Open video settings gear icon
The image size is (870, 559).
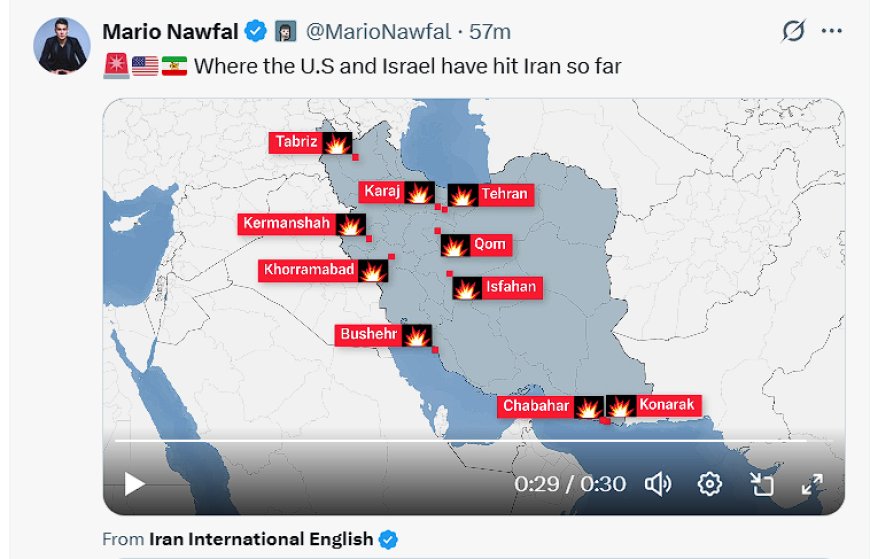pos(710,484)
